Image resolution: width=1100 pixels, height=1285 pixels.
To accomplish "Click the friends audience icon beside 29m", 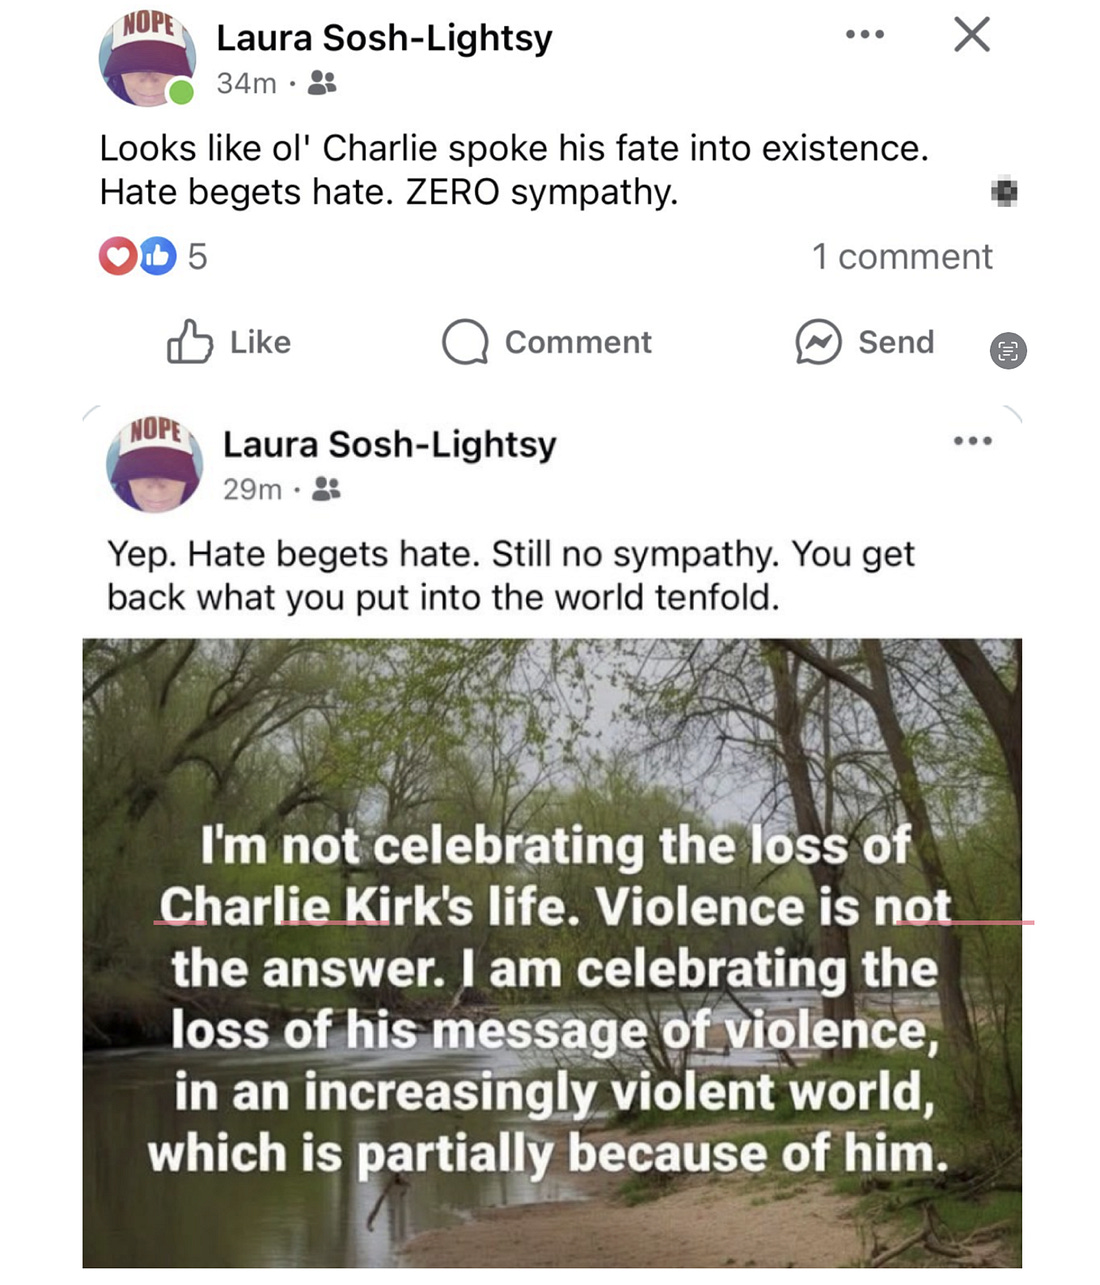I will (x=327, y=489).
